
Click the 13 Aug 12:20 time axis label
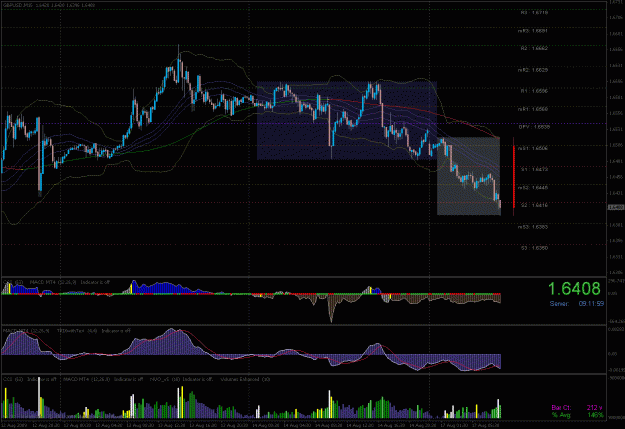pos(171,425)
